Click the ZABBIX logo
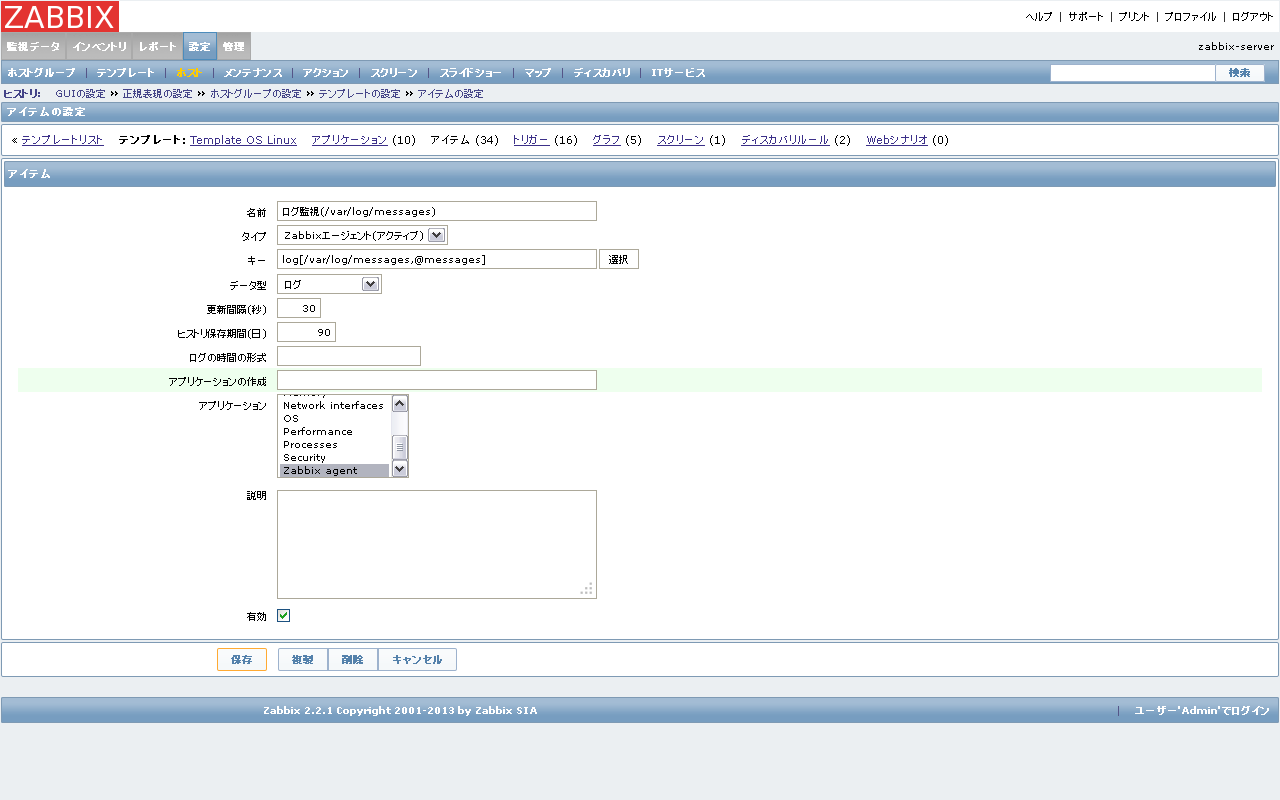The width and height of the screenshot is (1280, 800). tap(60, 16)
